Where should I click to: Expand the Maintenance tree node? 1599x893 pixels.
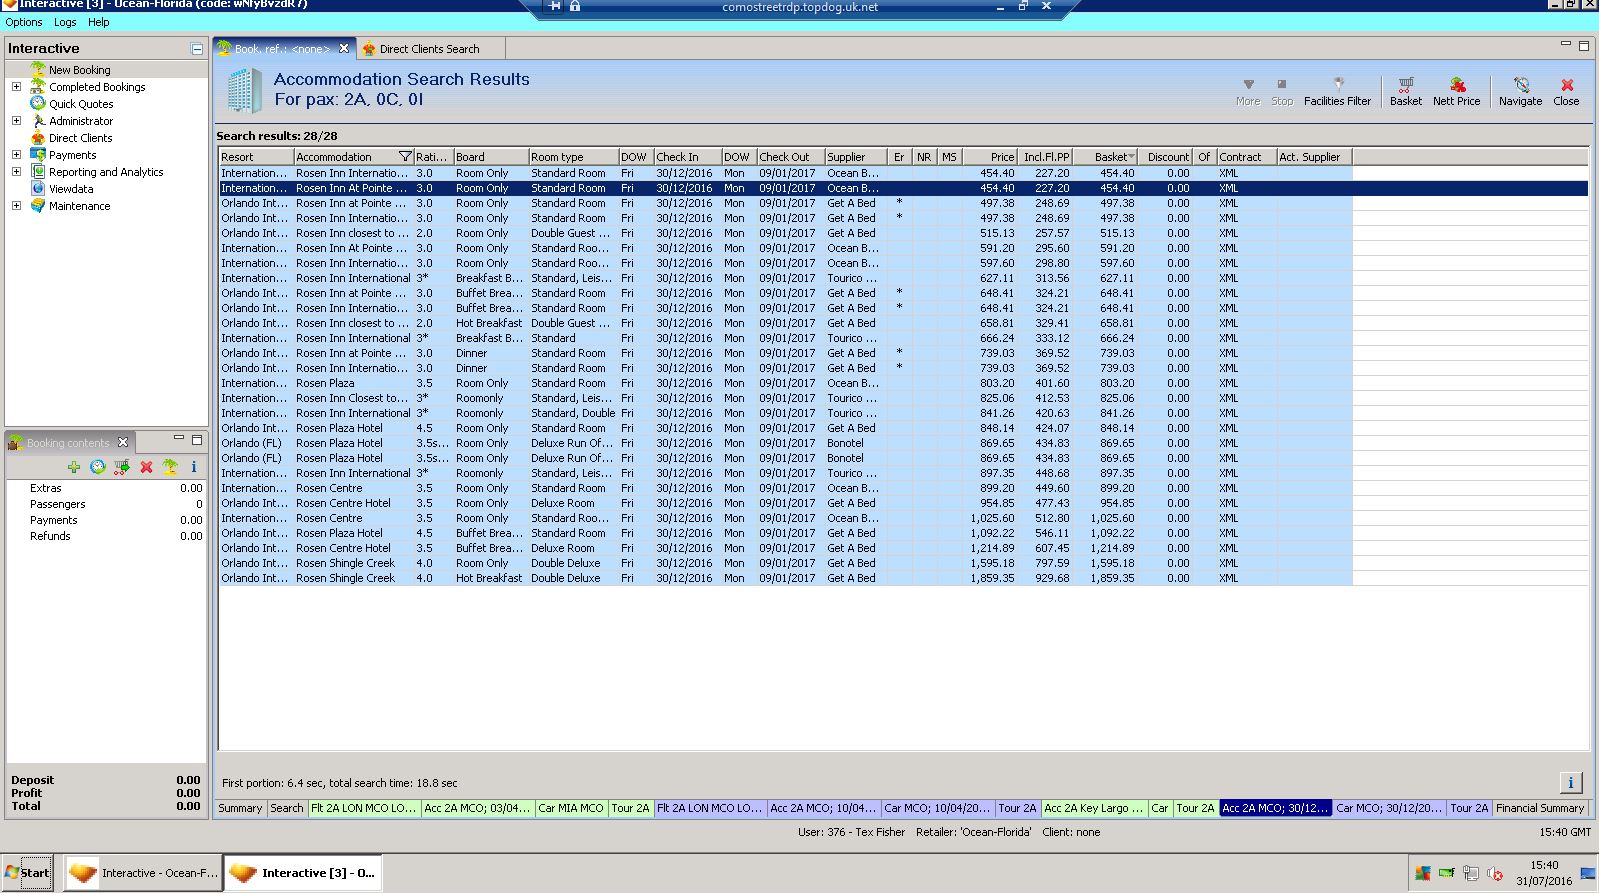pyautogui.click(x=16, y=206)
